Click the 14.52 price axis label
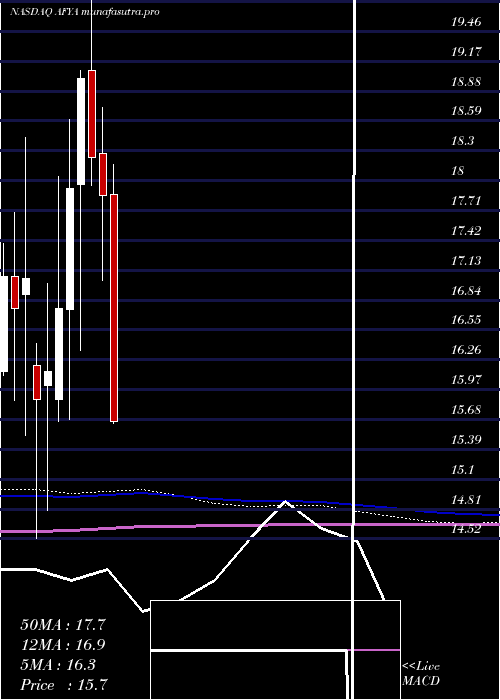Image resolution: width=500 pixels, height=700 pixels. pyautogui.click(x=466, y=529)
